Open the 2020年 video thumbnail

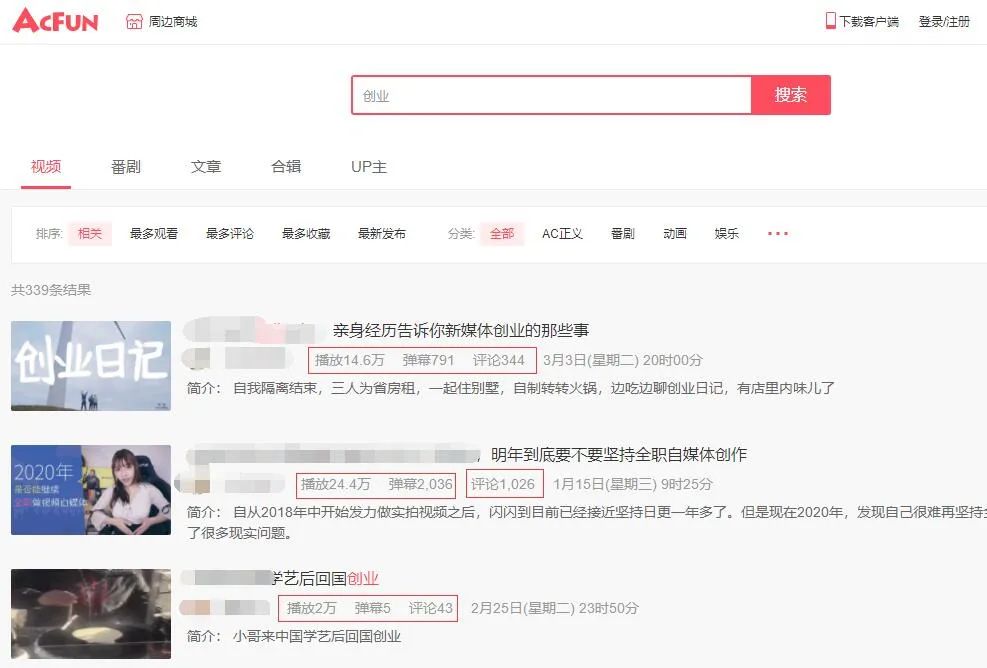(91, 490)
